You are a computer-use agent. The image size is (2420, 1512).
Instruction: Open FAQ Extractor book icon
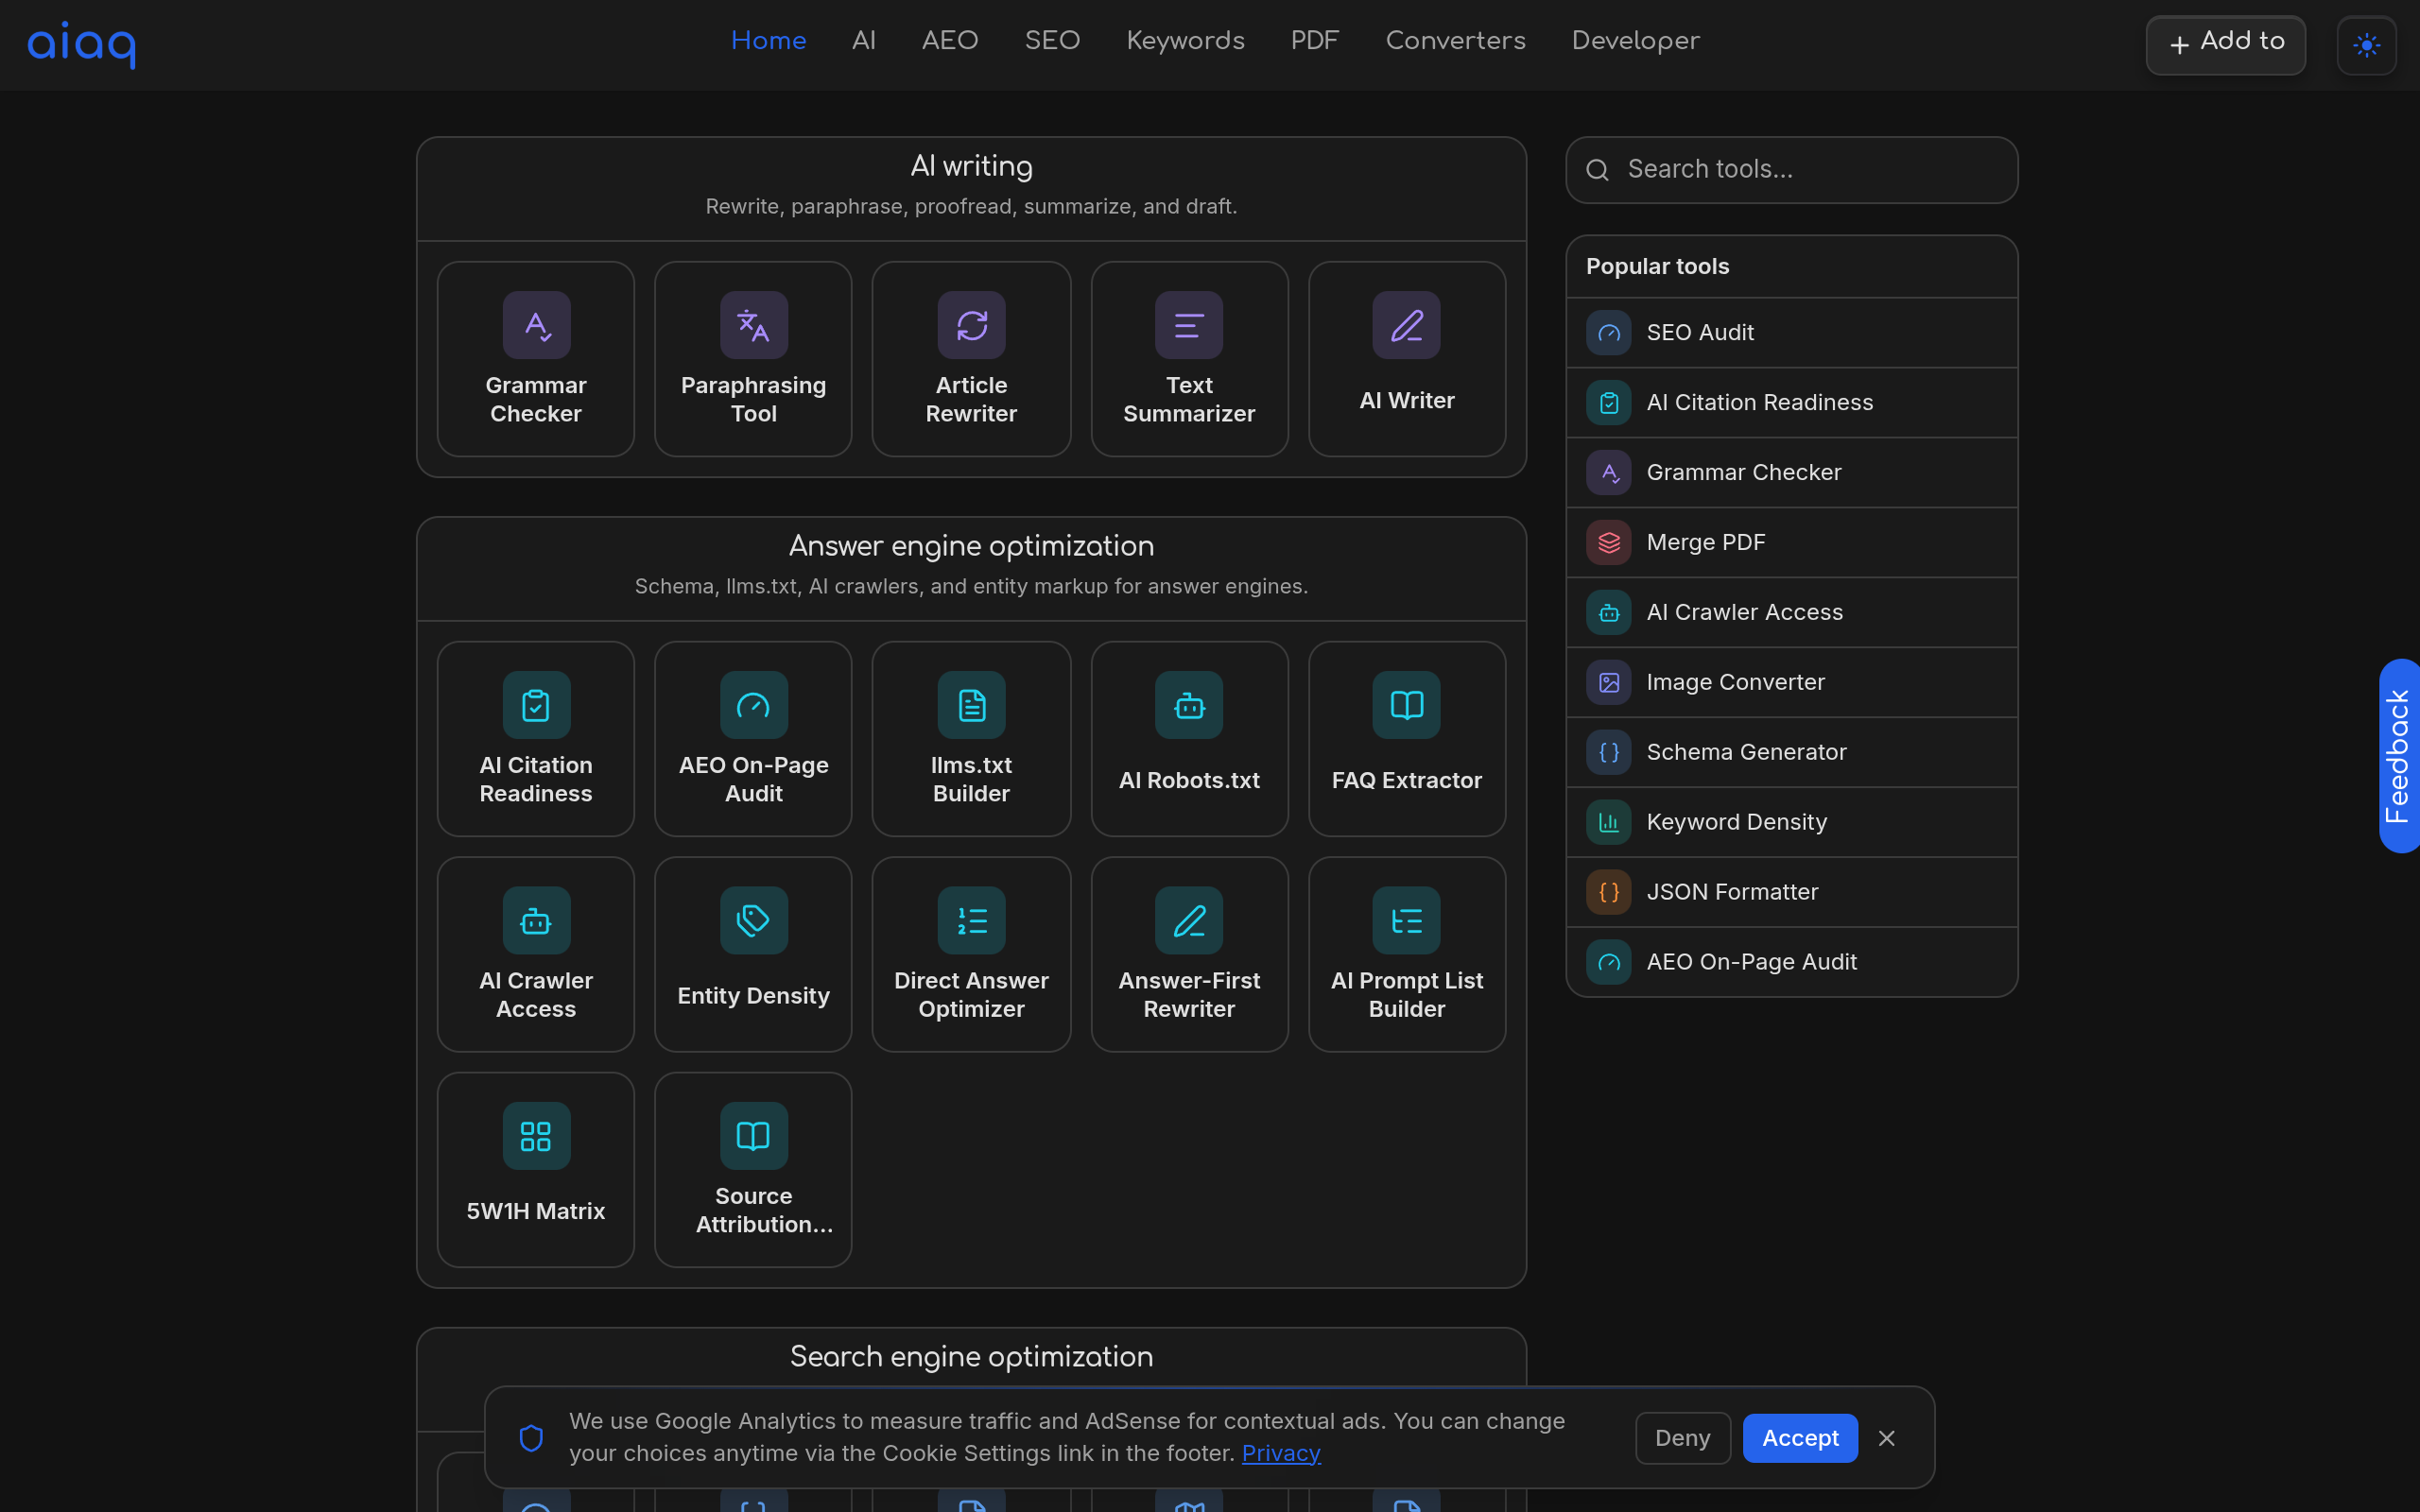pos(1406,705)
